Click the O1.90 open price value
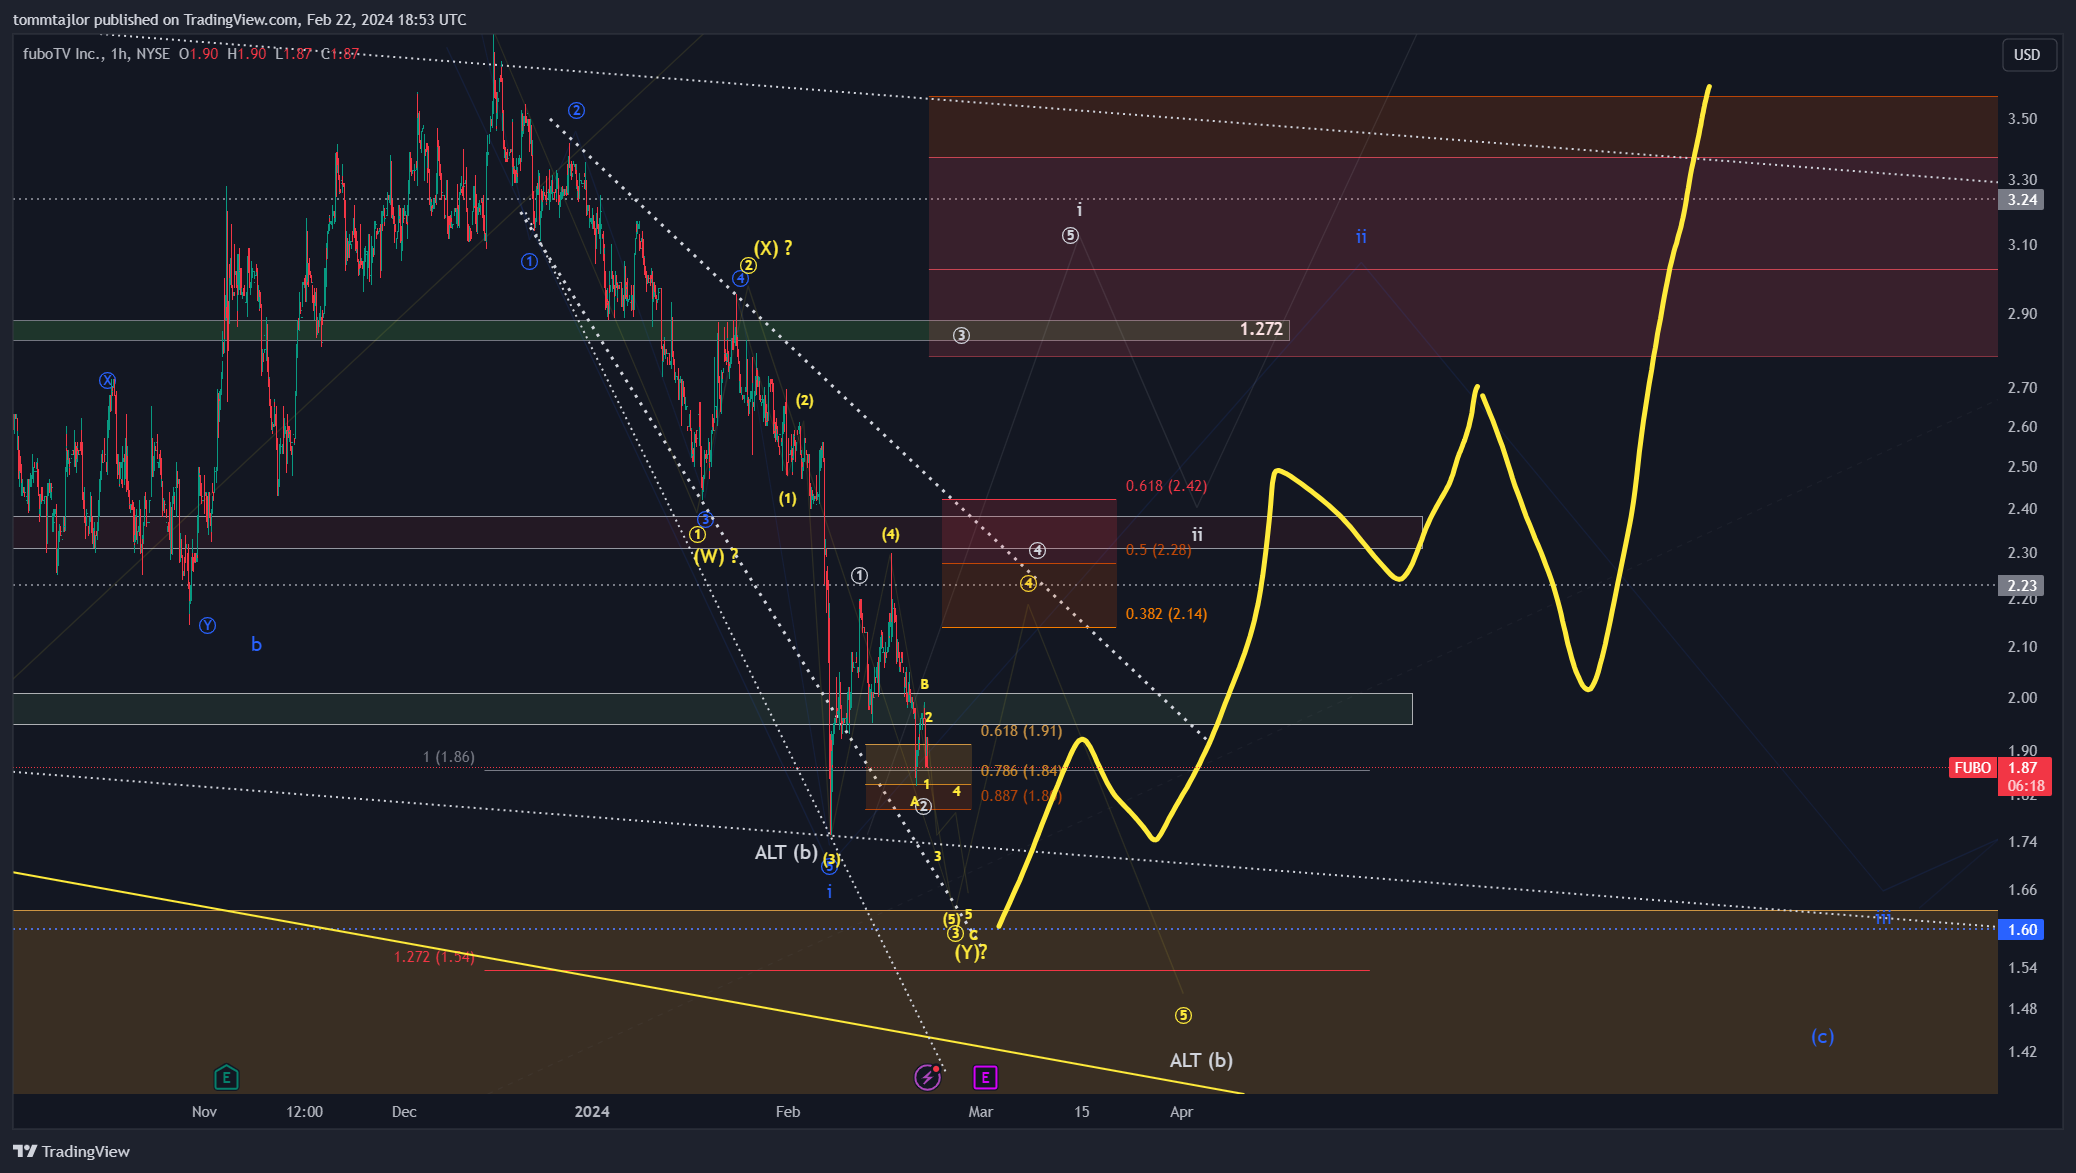 click(199, 54)
